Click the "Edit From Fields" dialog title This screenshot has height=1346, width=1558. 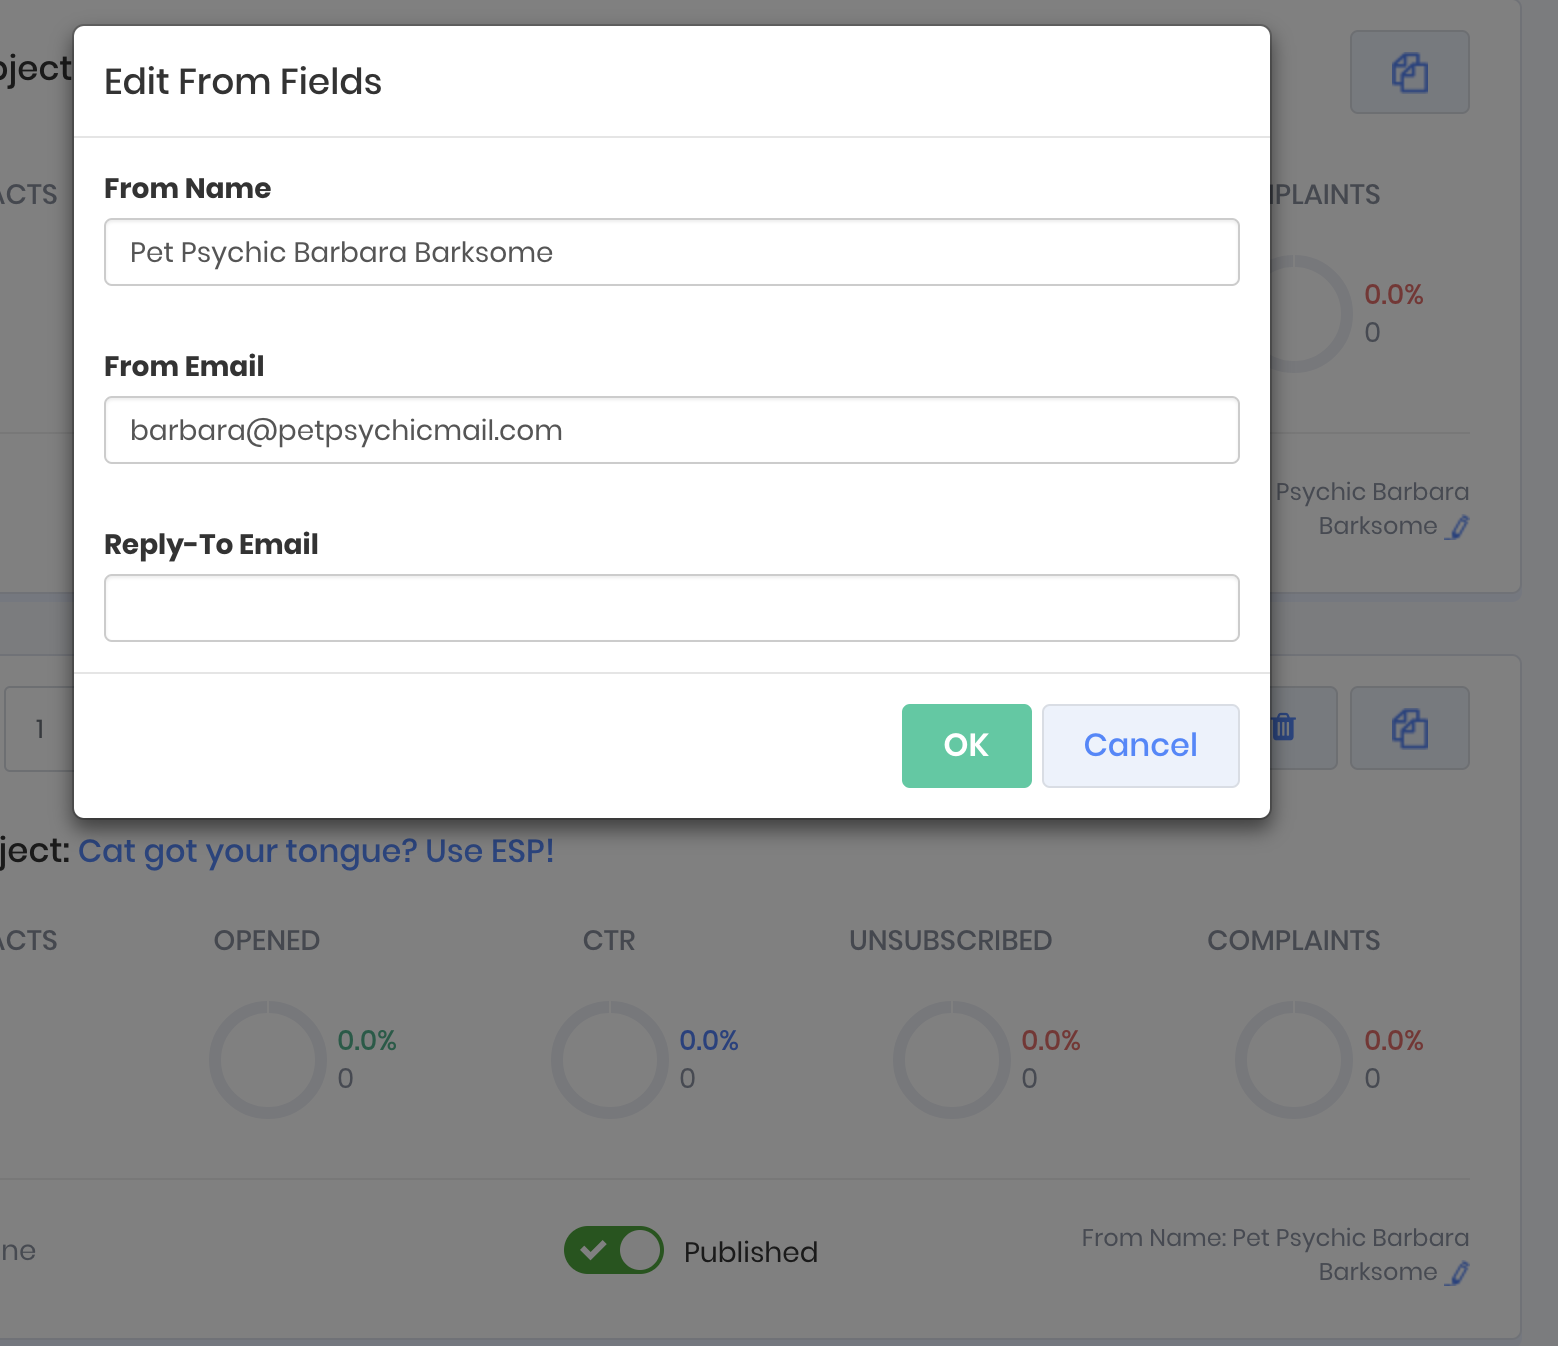tap(243, 82)
